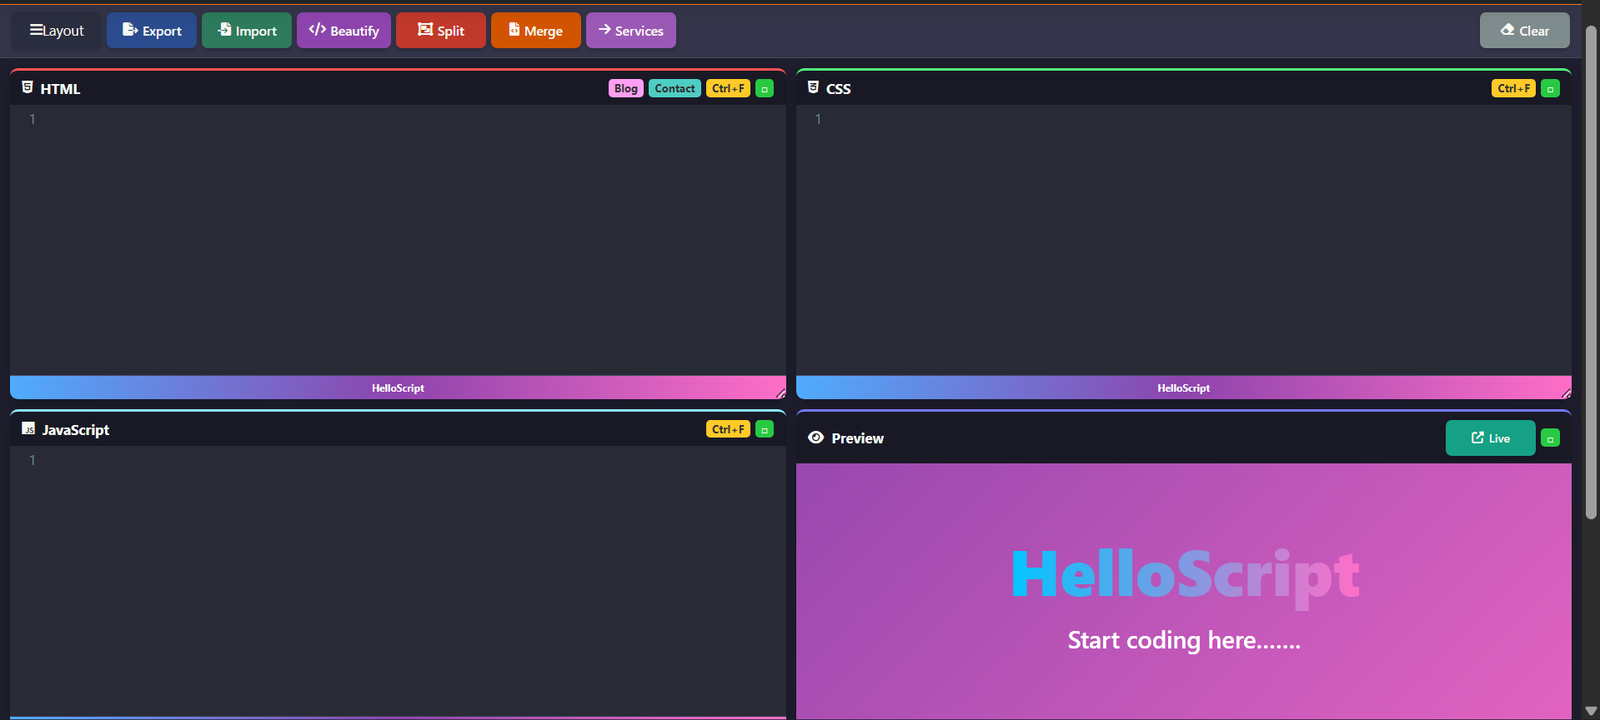1600x720 pixels.
Task: Click the Merge button
Action: pyautogui.click(x=536, y=30)
